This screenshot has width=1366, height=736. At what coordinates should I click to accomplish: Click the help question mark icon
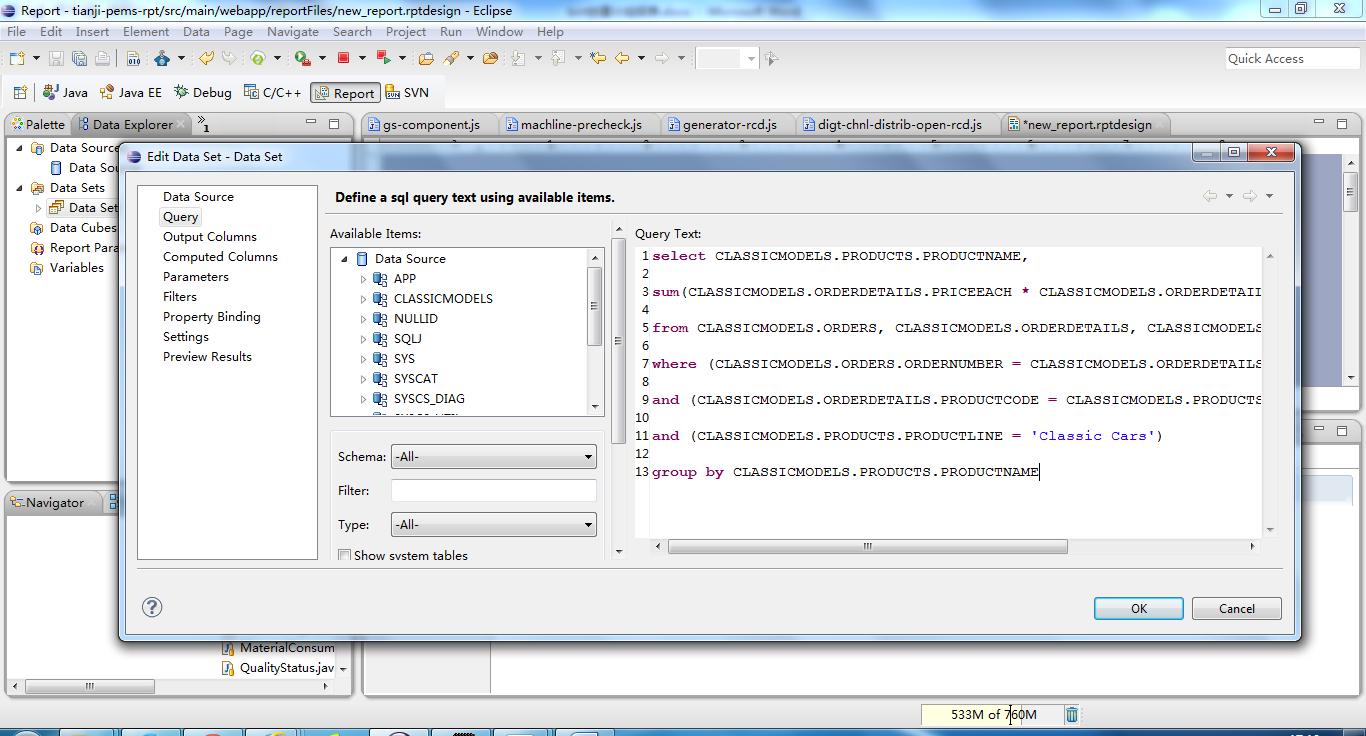(x=152, y=607)
